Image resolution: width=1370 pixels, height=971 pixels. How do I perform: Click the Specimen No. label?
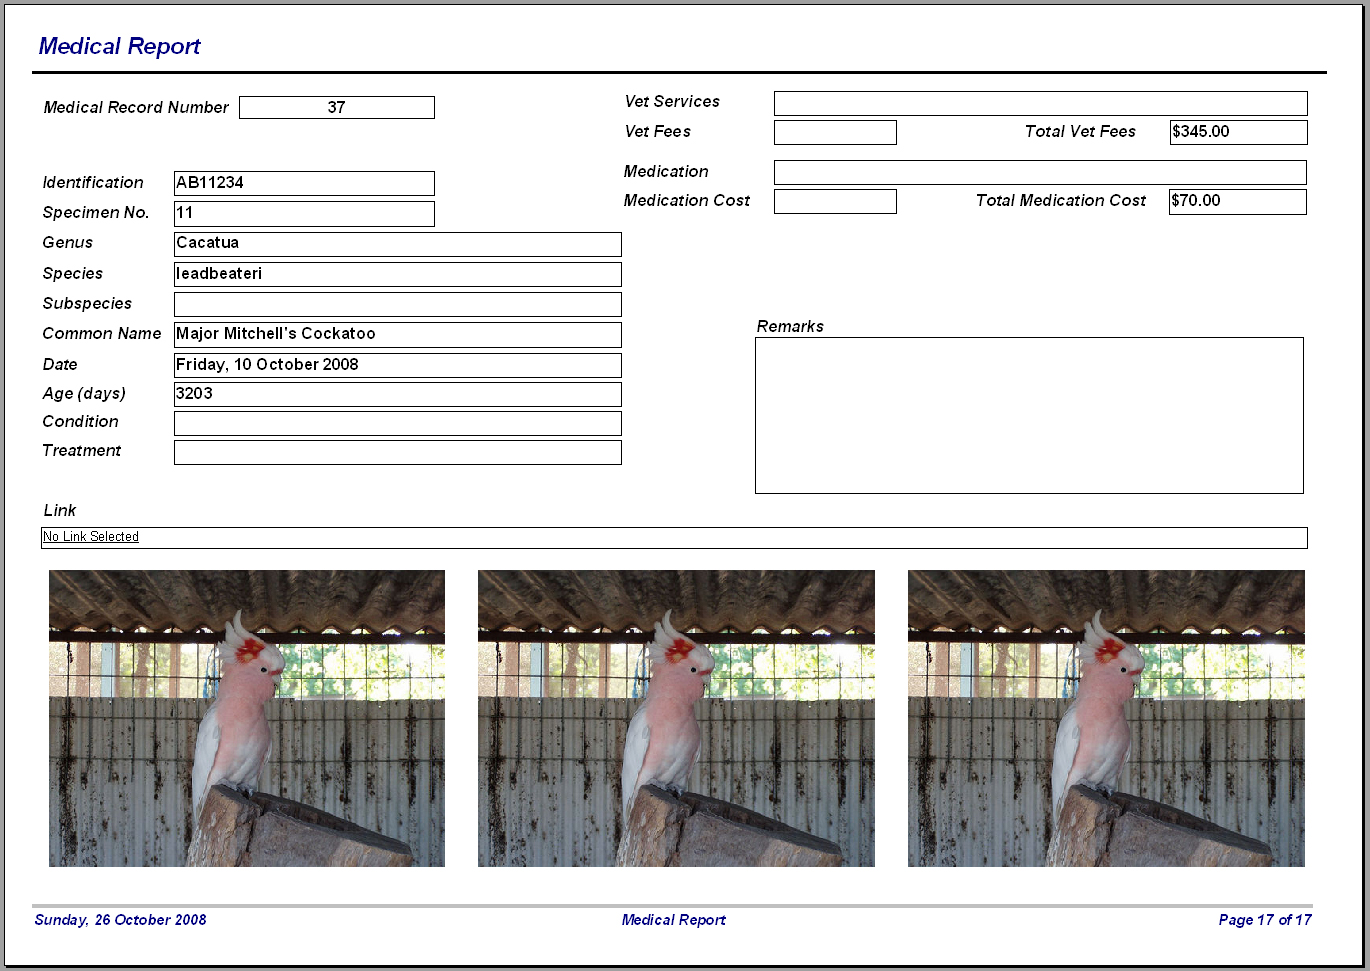pyautogui.click(x=96, y=212)
